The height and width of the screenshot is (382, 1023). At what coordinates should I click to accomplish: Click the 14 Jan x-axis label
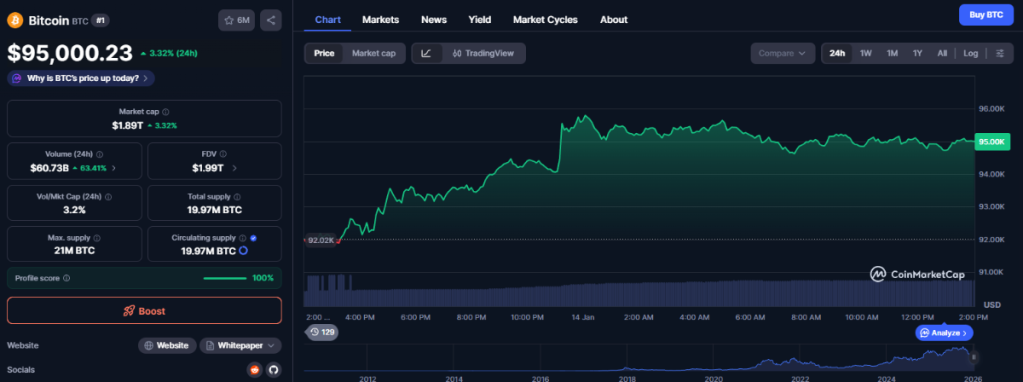pyautogui.click(x=583, y=317)
